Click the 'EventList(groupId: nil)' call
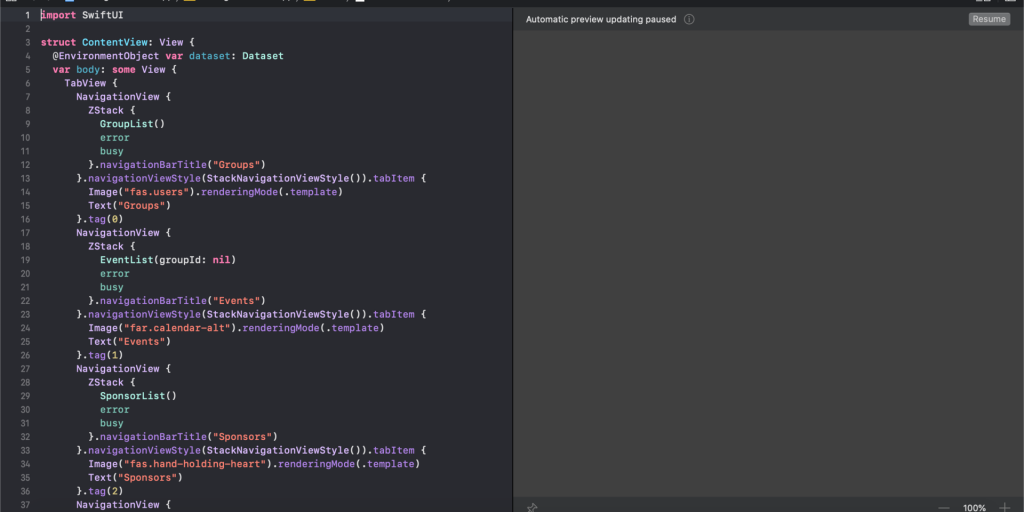Image resolution: width=1024 pixels, height=512 pixels. pos(167,260)
